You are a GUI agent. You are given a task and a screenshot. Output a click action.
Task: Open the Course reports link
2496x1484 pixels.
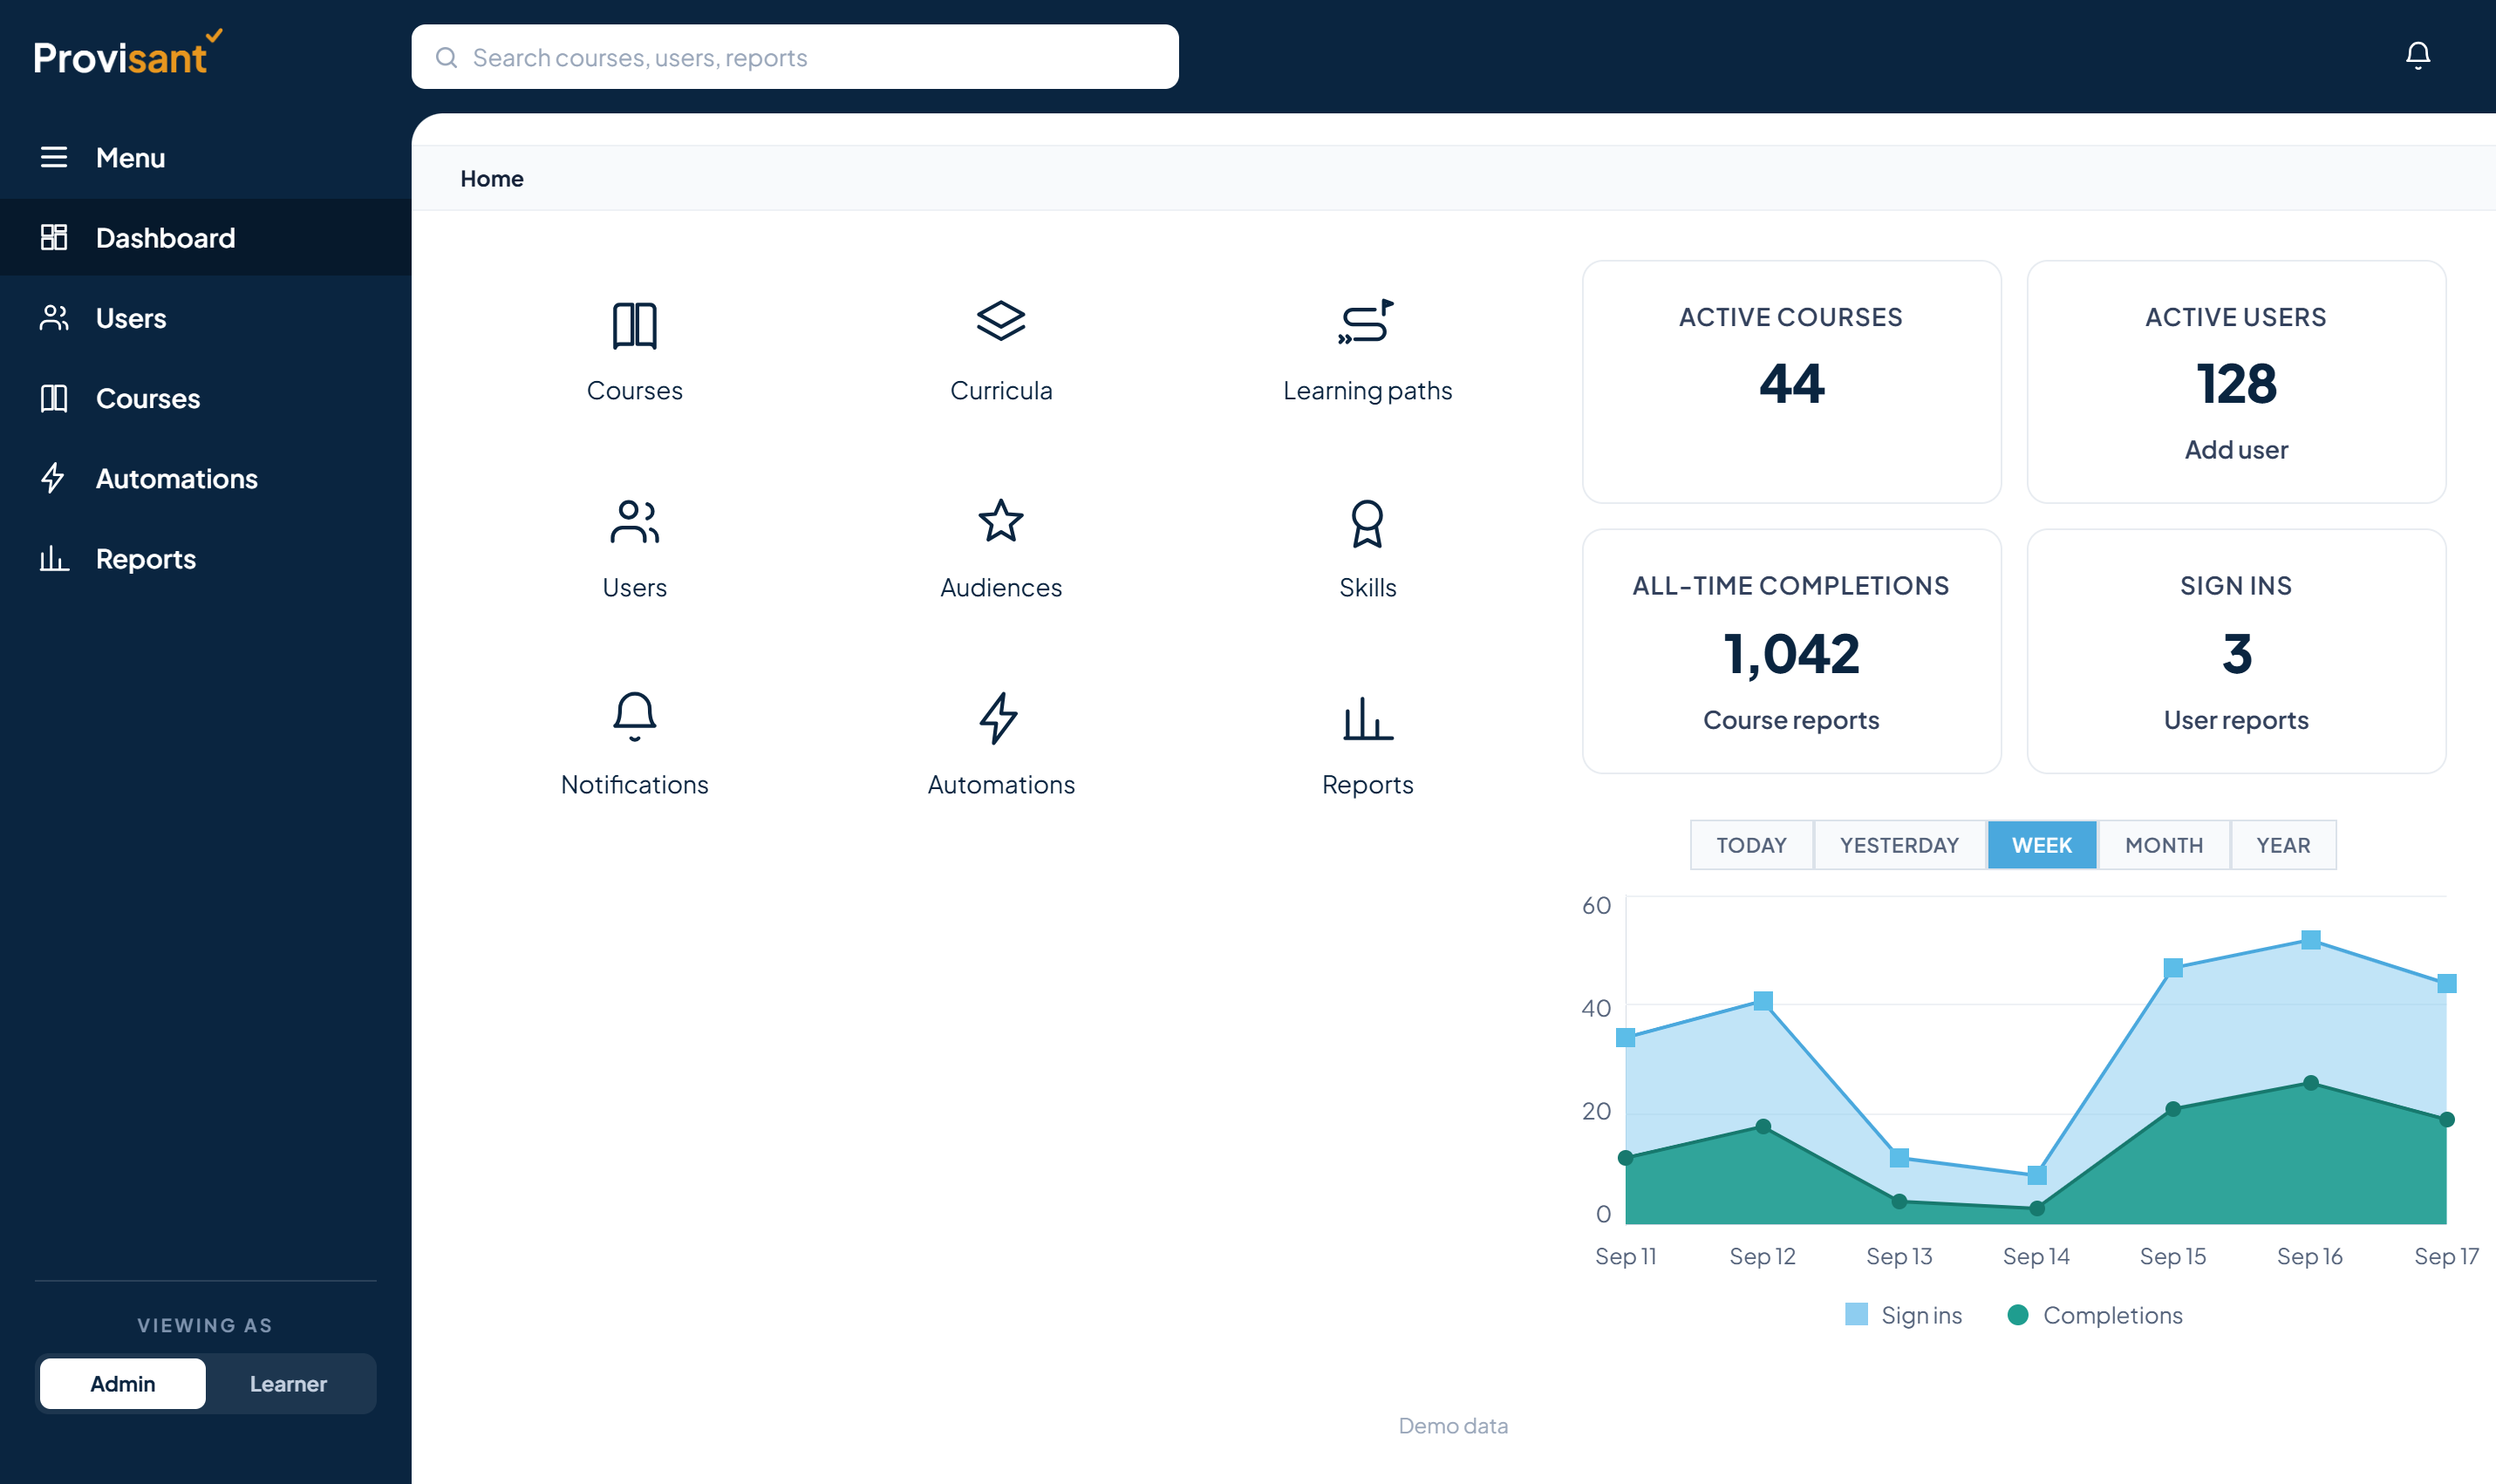1791,719
